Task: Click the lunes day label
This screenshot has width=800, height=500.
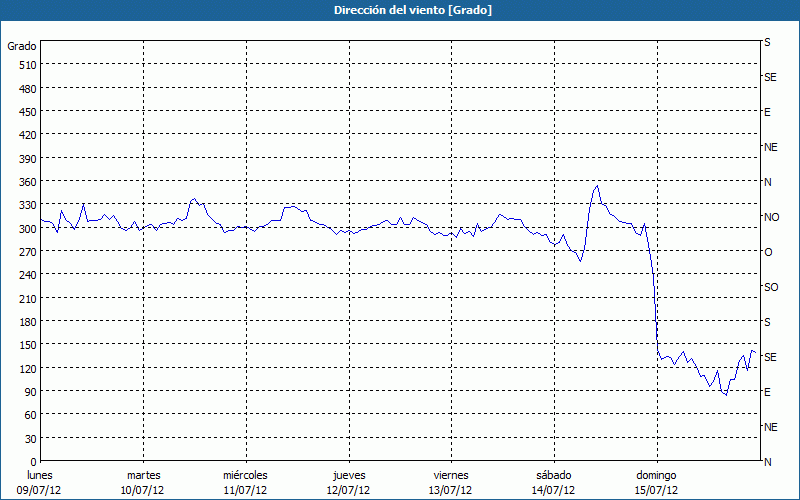Action: click(40, 475)
